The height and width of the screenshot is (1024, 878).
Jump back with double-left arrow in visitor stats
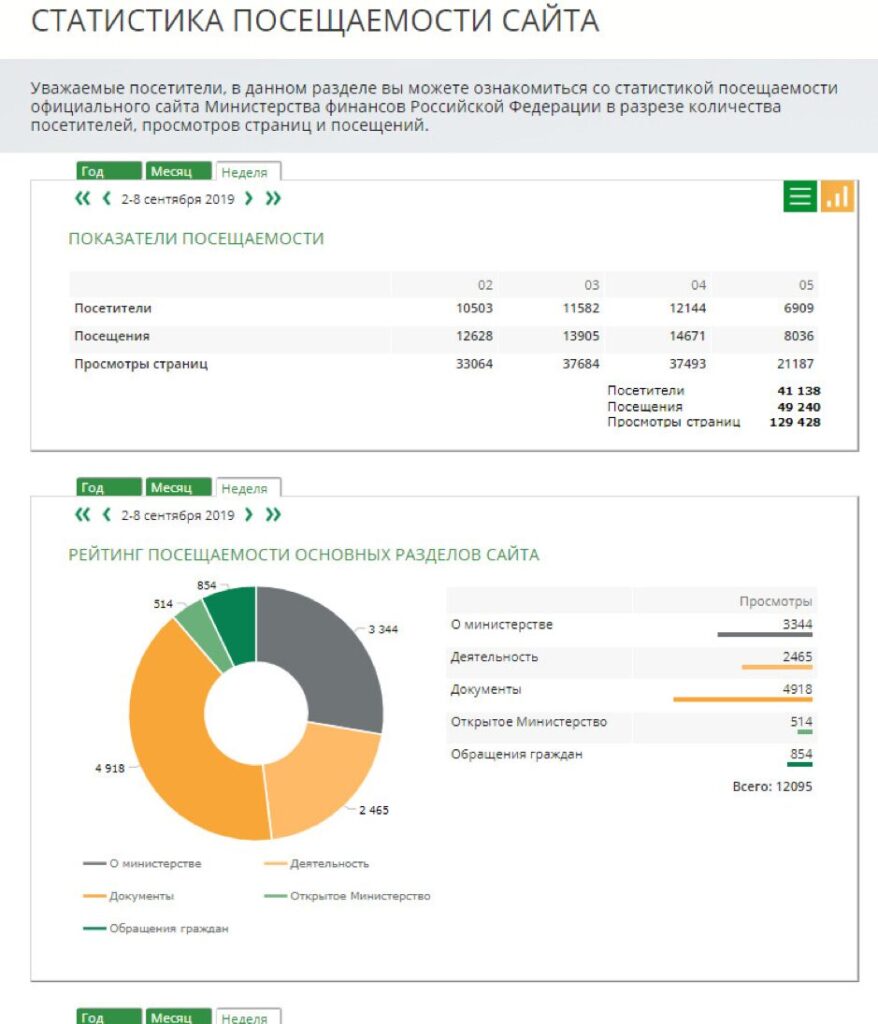pyautogui.click(x=83, y=199)
